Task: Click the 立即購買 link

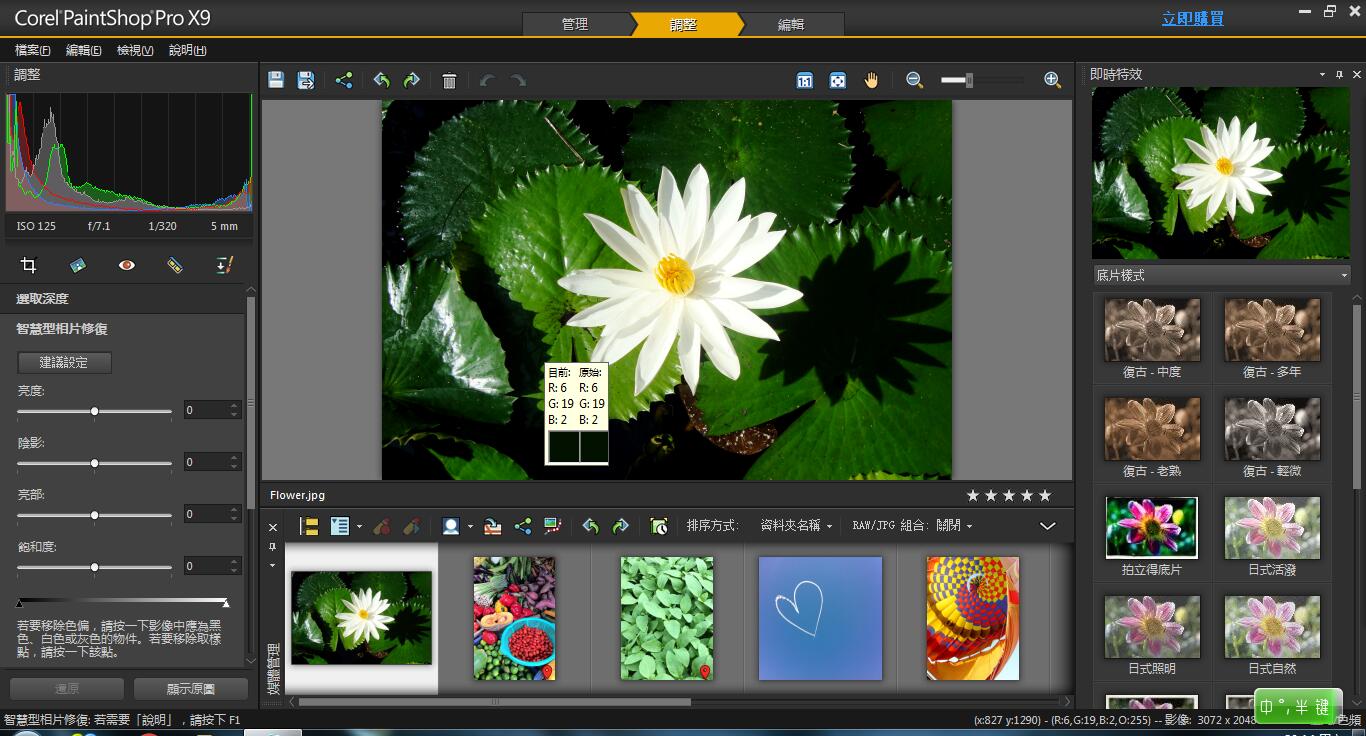Action: (1193, 19)
